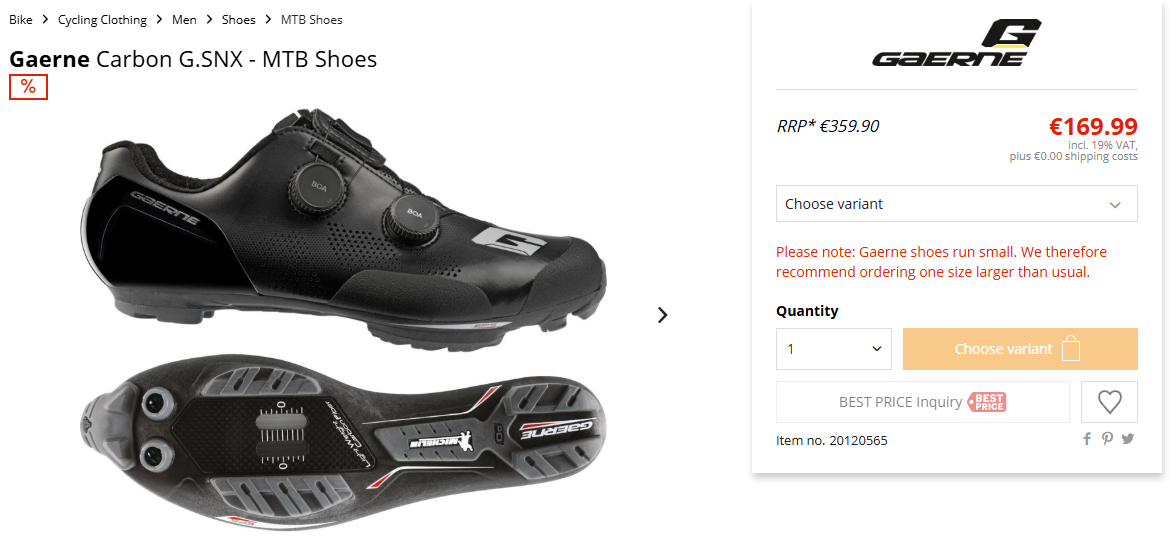The width and height of the screenshot is (1172, 544).
Task: Click the red Best Price badge
Action: [987, 402]
